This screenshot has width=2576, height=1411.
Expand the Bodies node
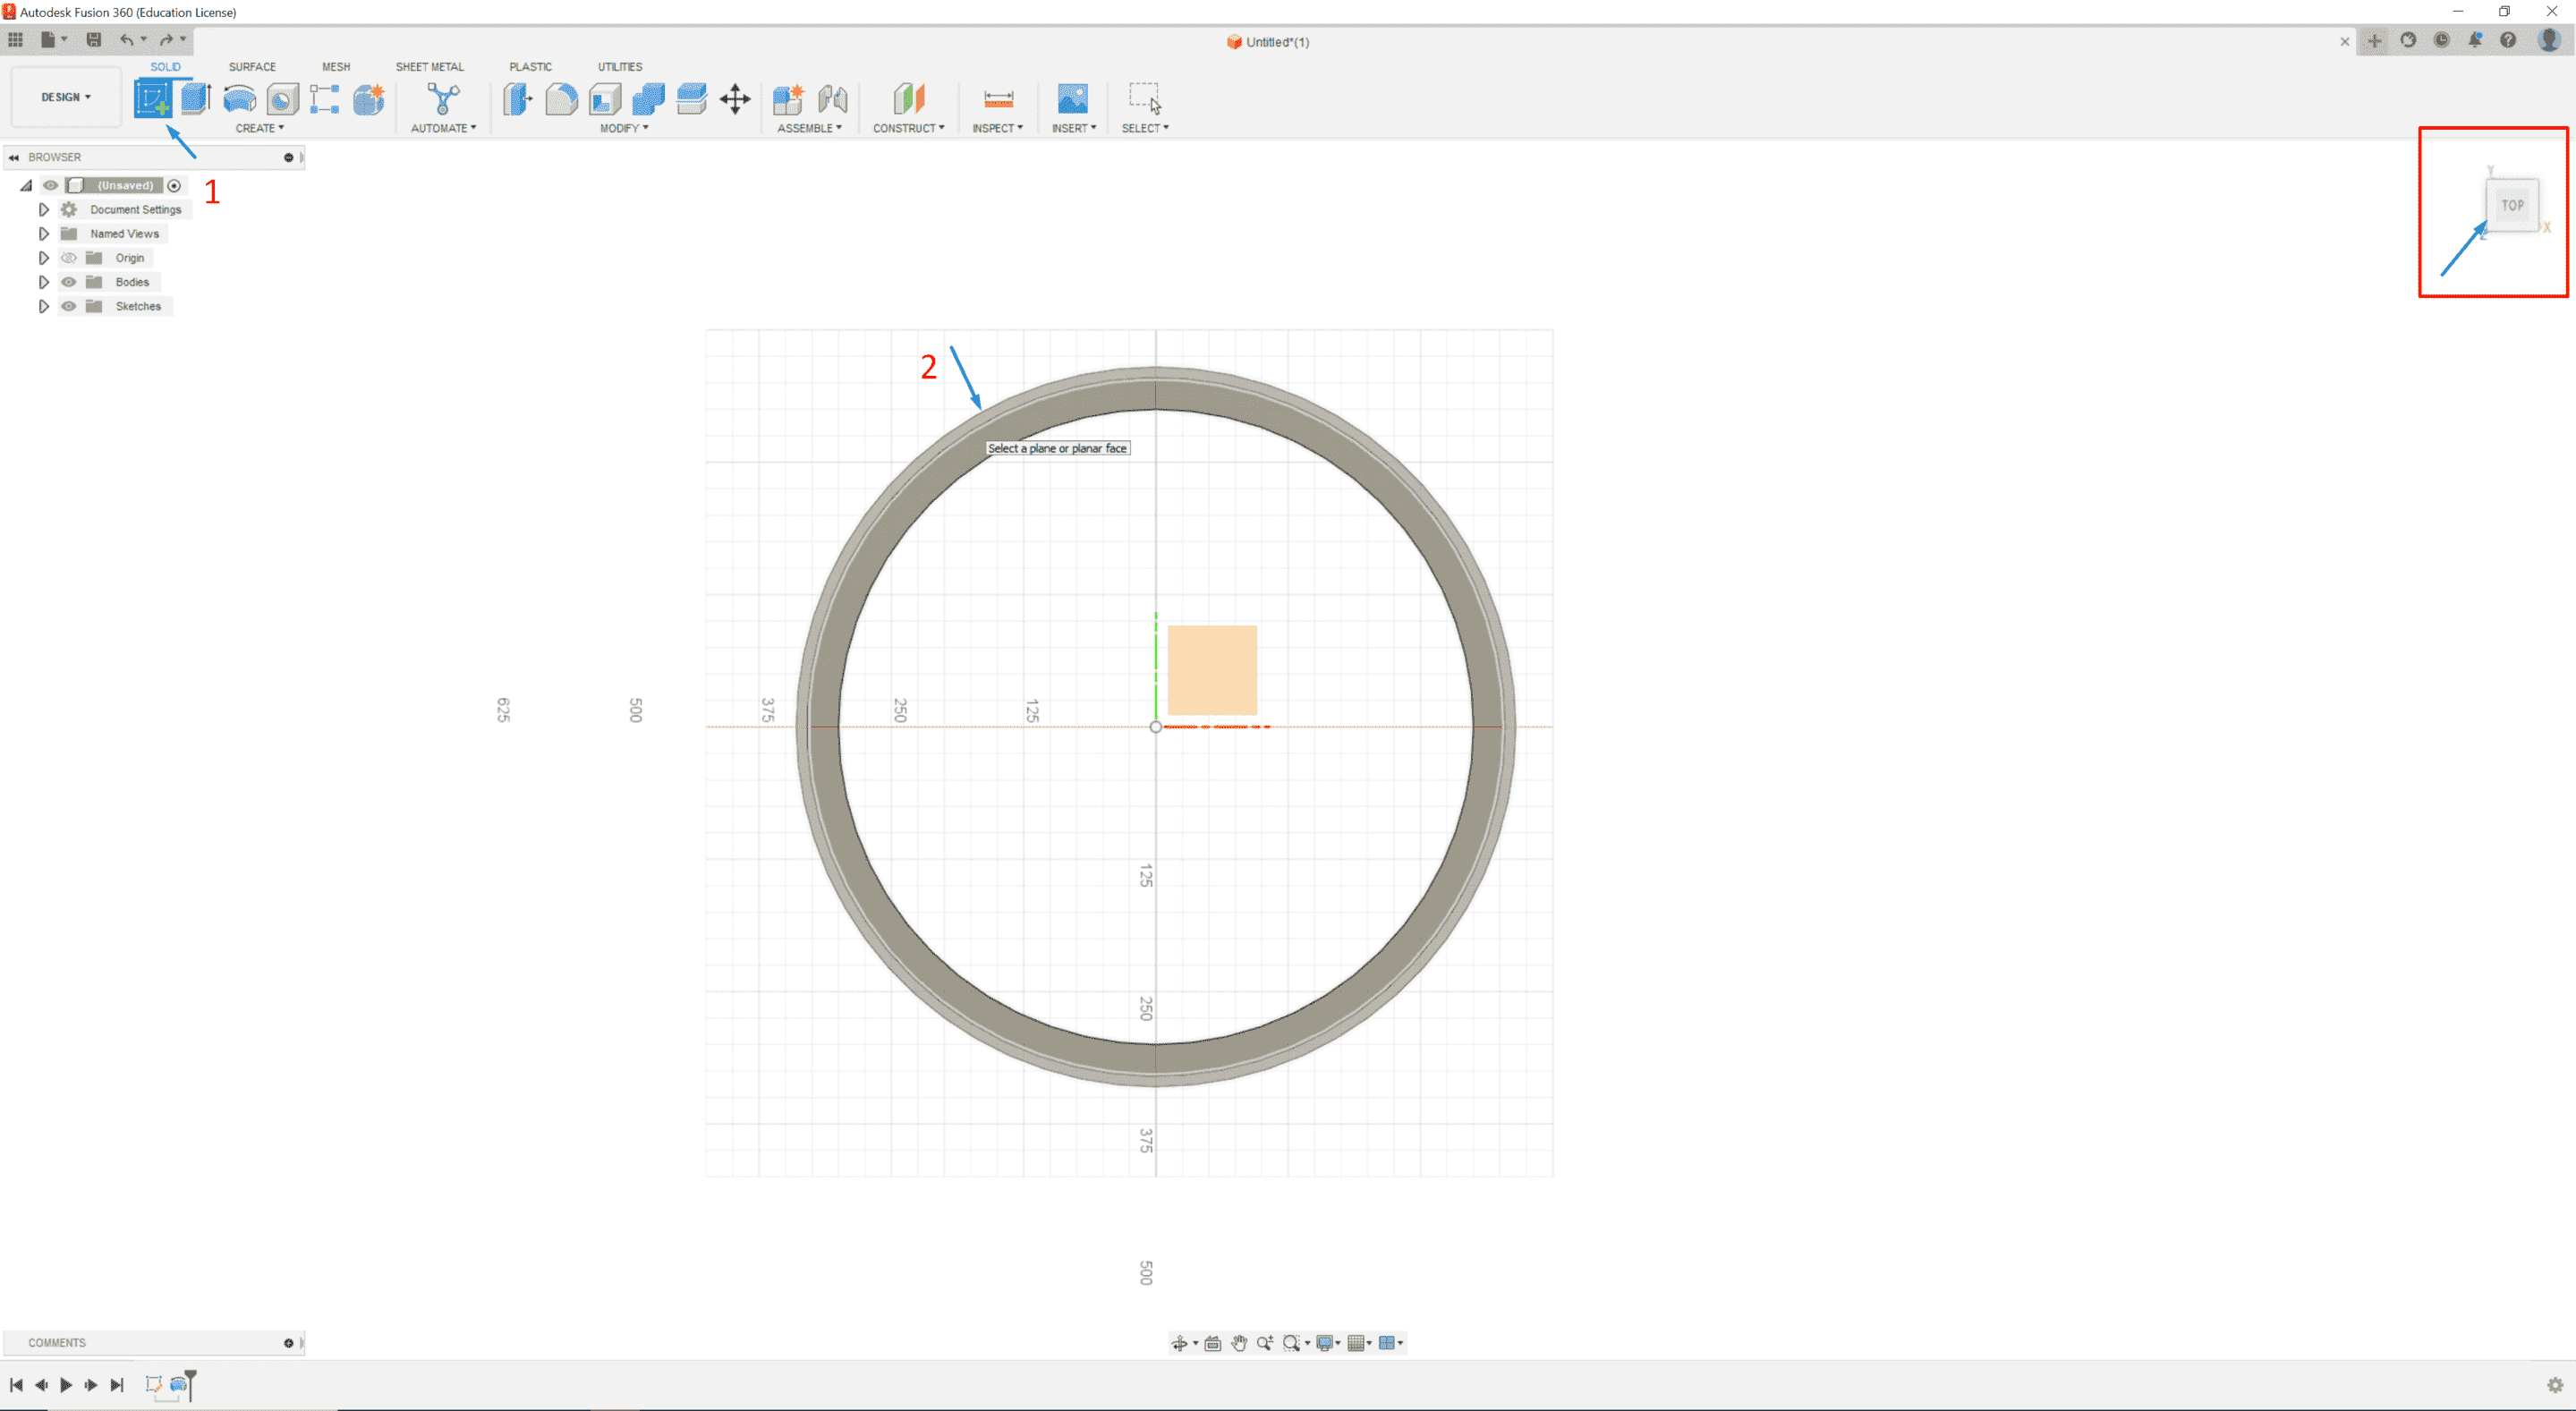tap(43, 282)
